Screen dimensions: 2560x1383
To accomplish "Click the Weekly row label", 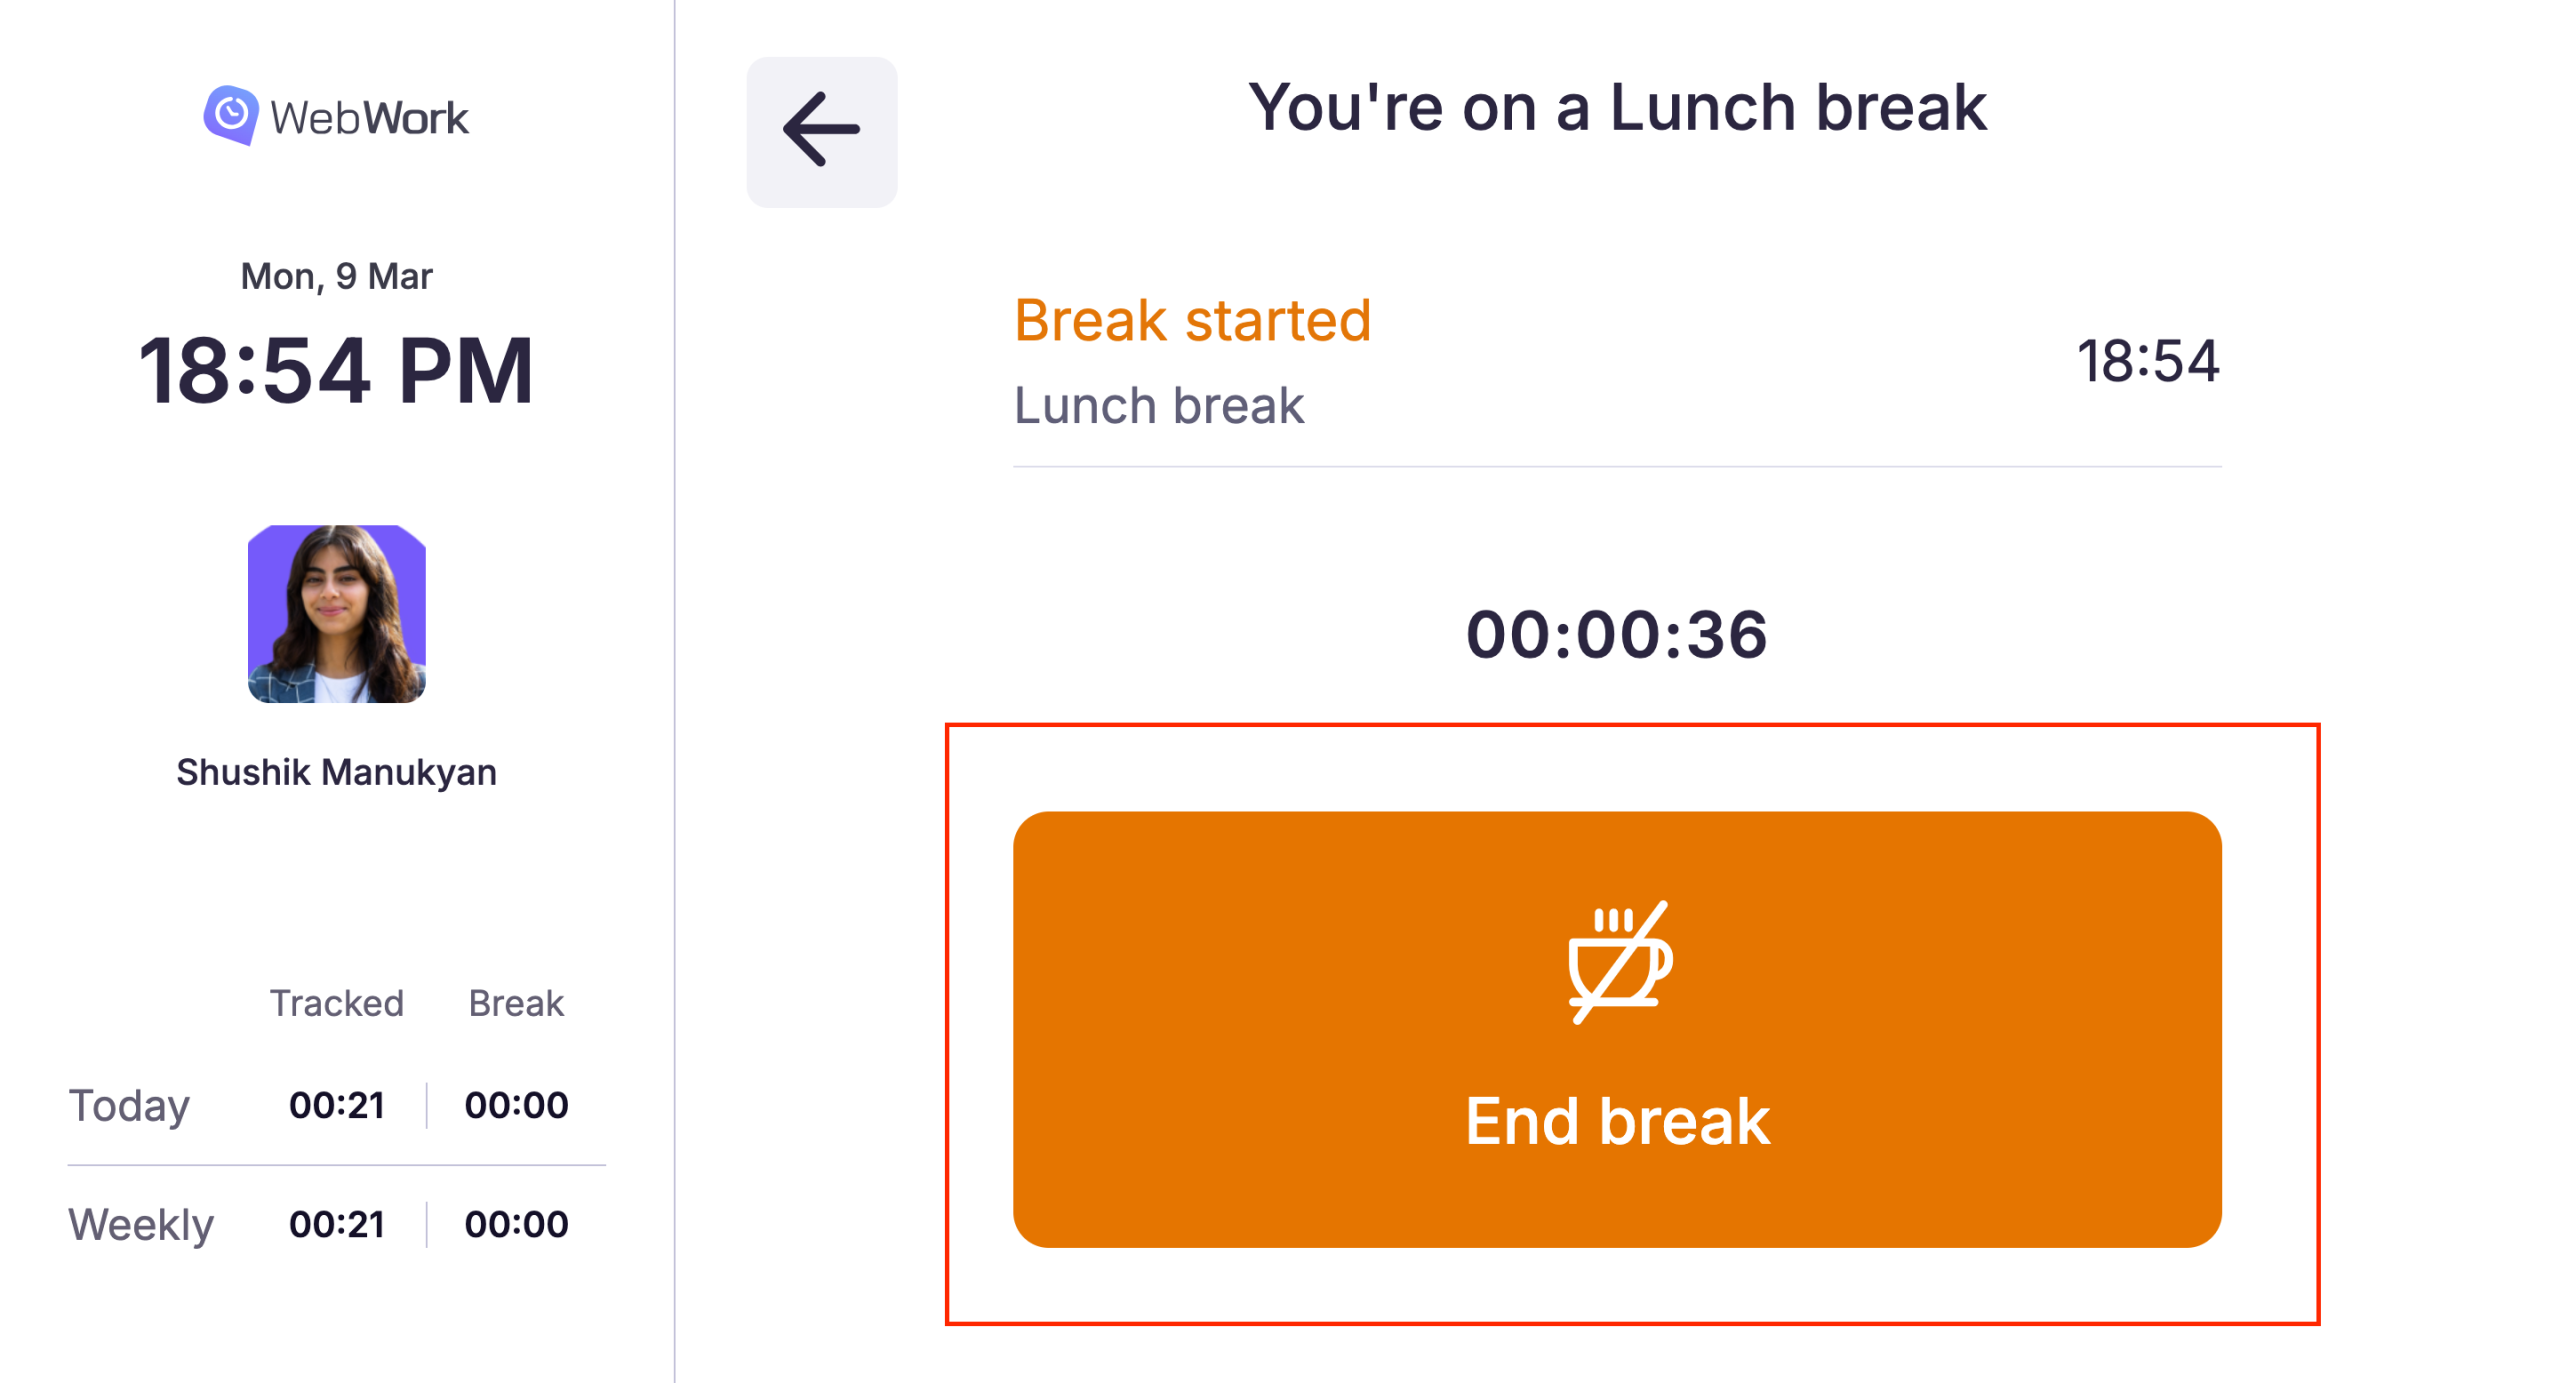I will pos(141,1224).
